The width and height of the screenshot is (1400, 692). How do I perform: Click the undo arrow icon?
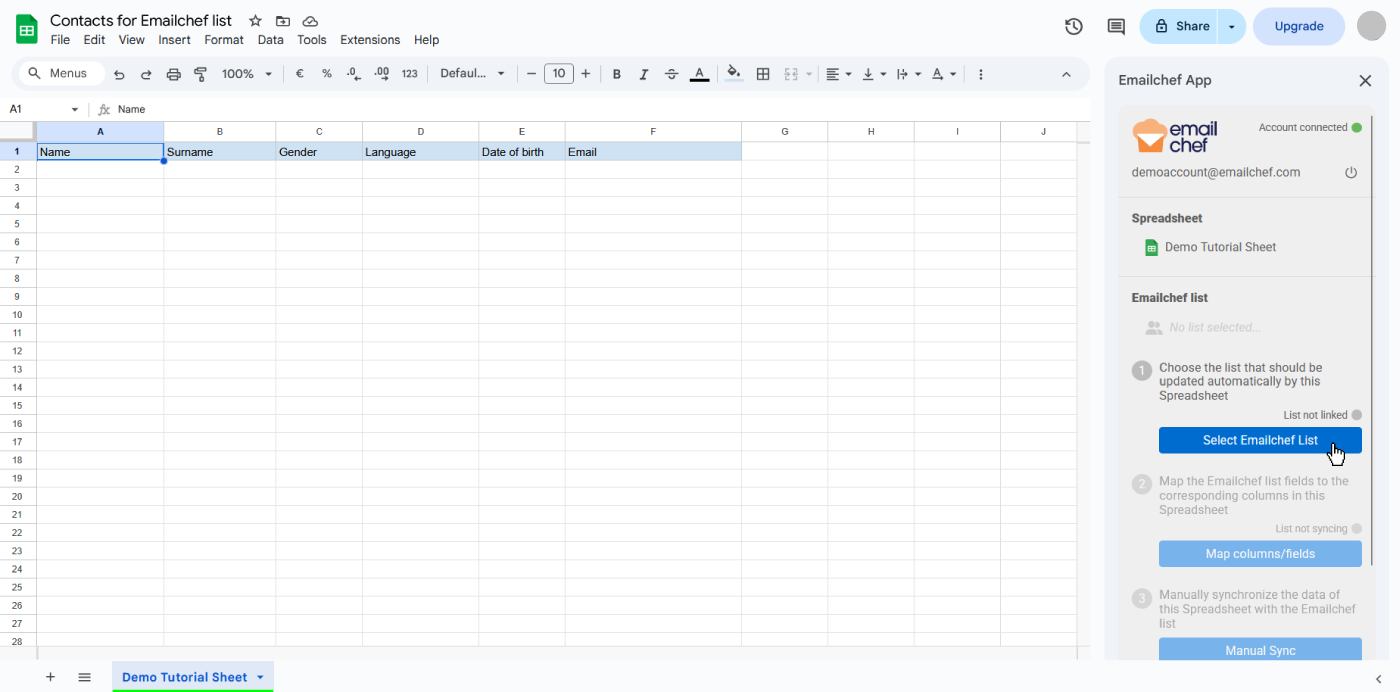119,74
